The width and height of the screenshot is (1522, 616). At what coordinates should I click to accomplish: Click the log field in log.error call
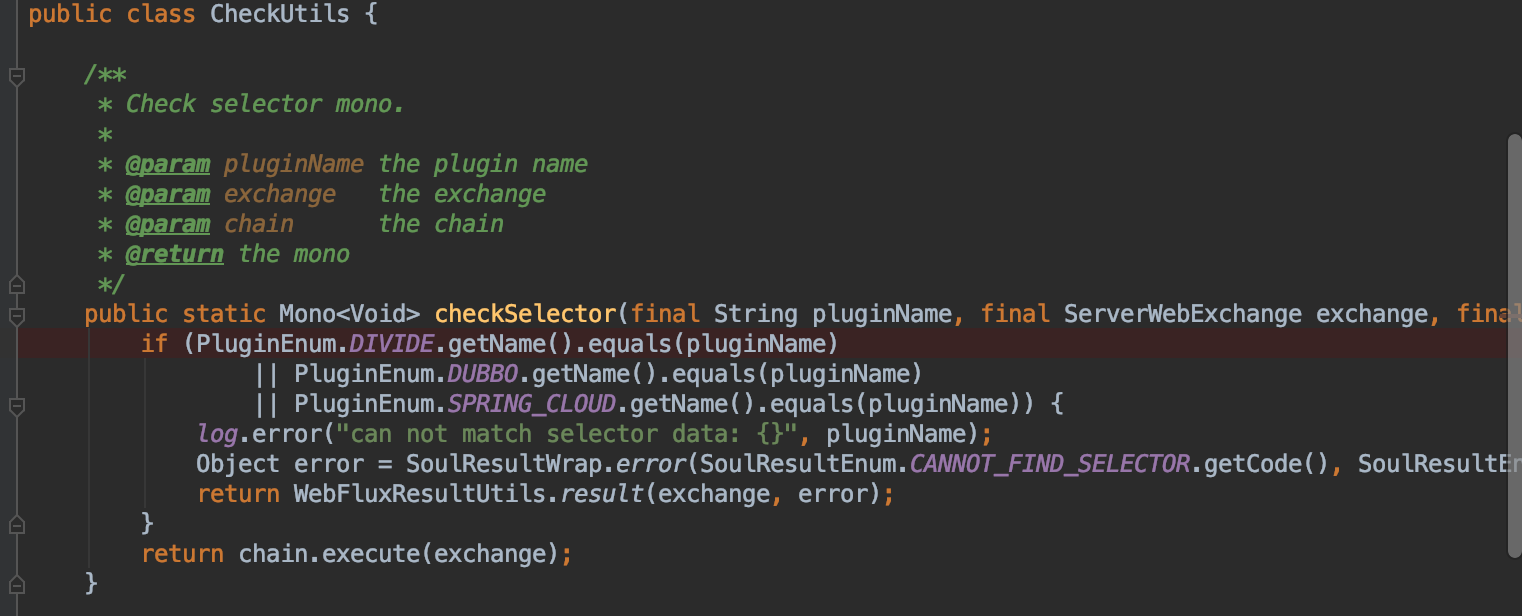click(x=216, y=434)
